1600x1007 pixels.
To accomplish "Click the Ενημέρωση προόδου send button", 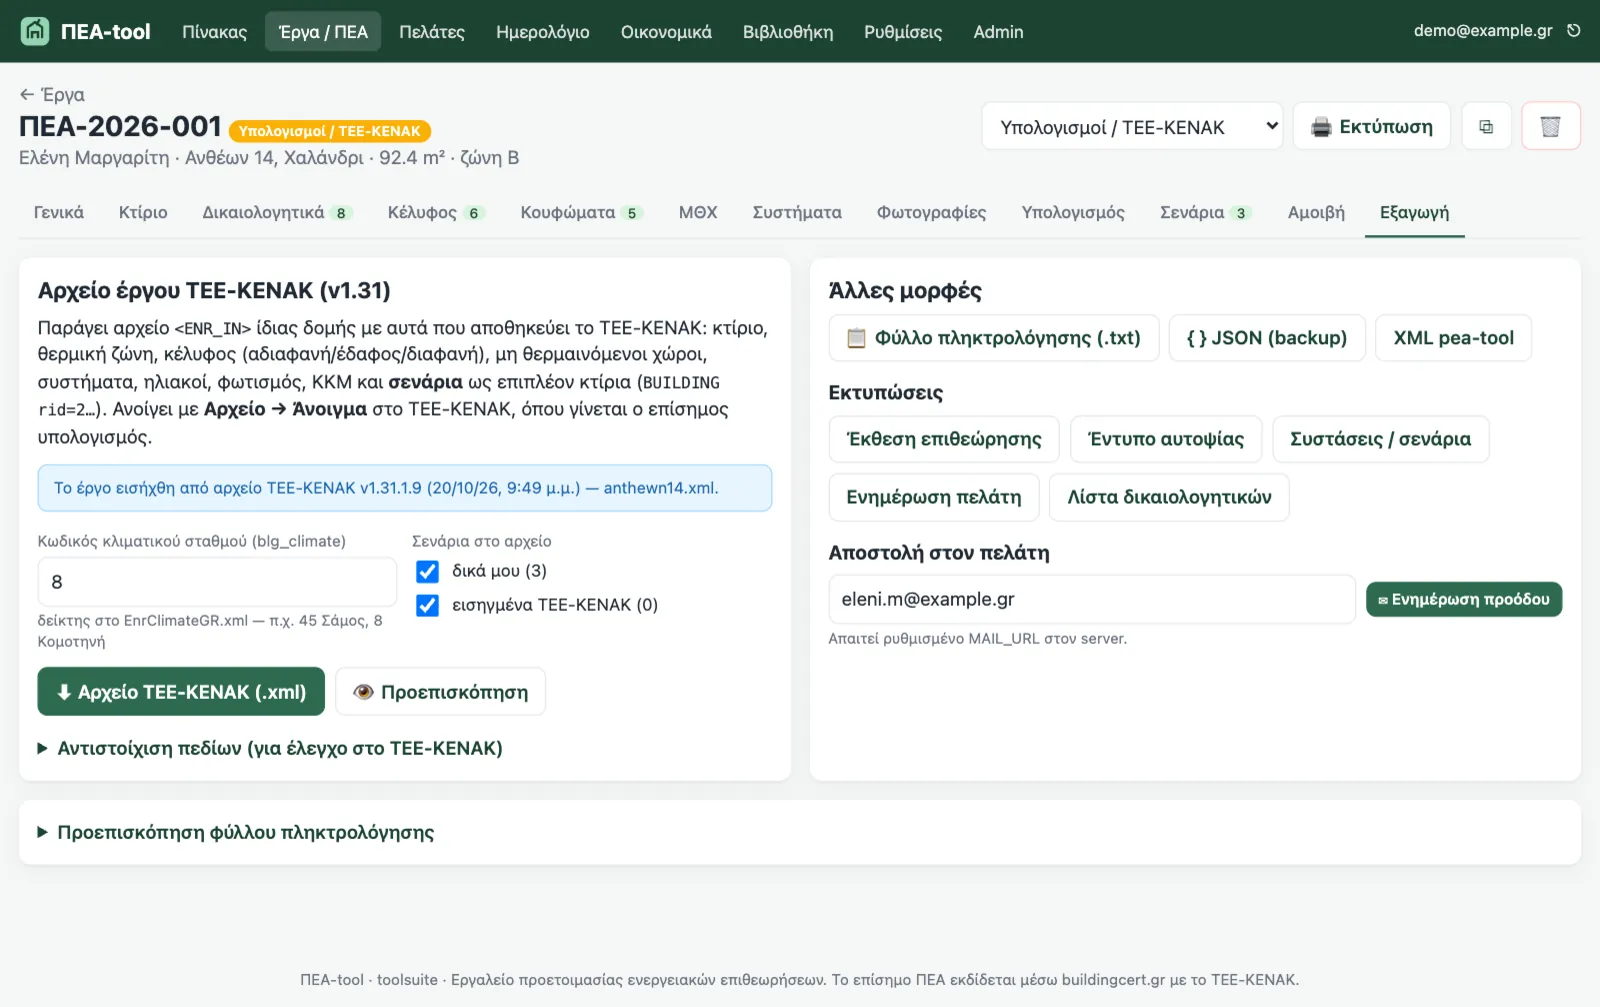I will [x=1464, y=599].
